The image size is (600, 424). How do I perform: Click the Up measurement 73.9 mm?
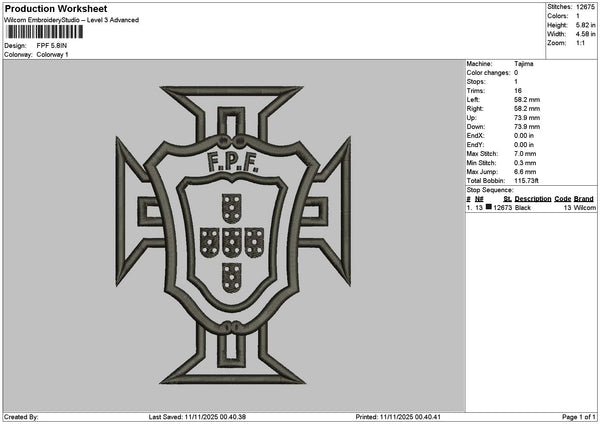point(527,117)
